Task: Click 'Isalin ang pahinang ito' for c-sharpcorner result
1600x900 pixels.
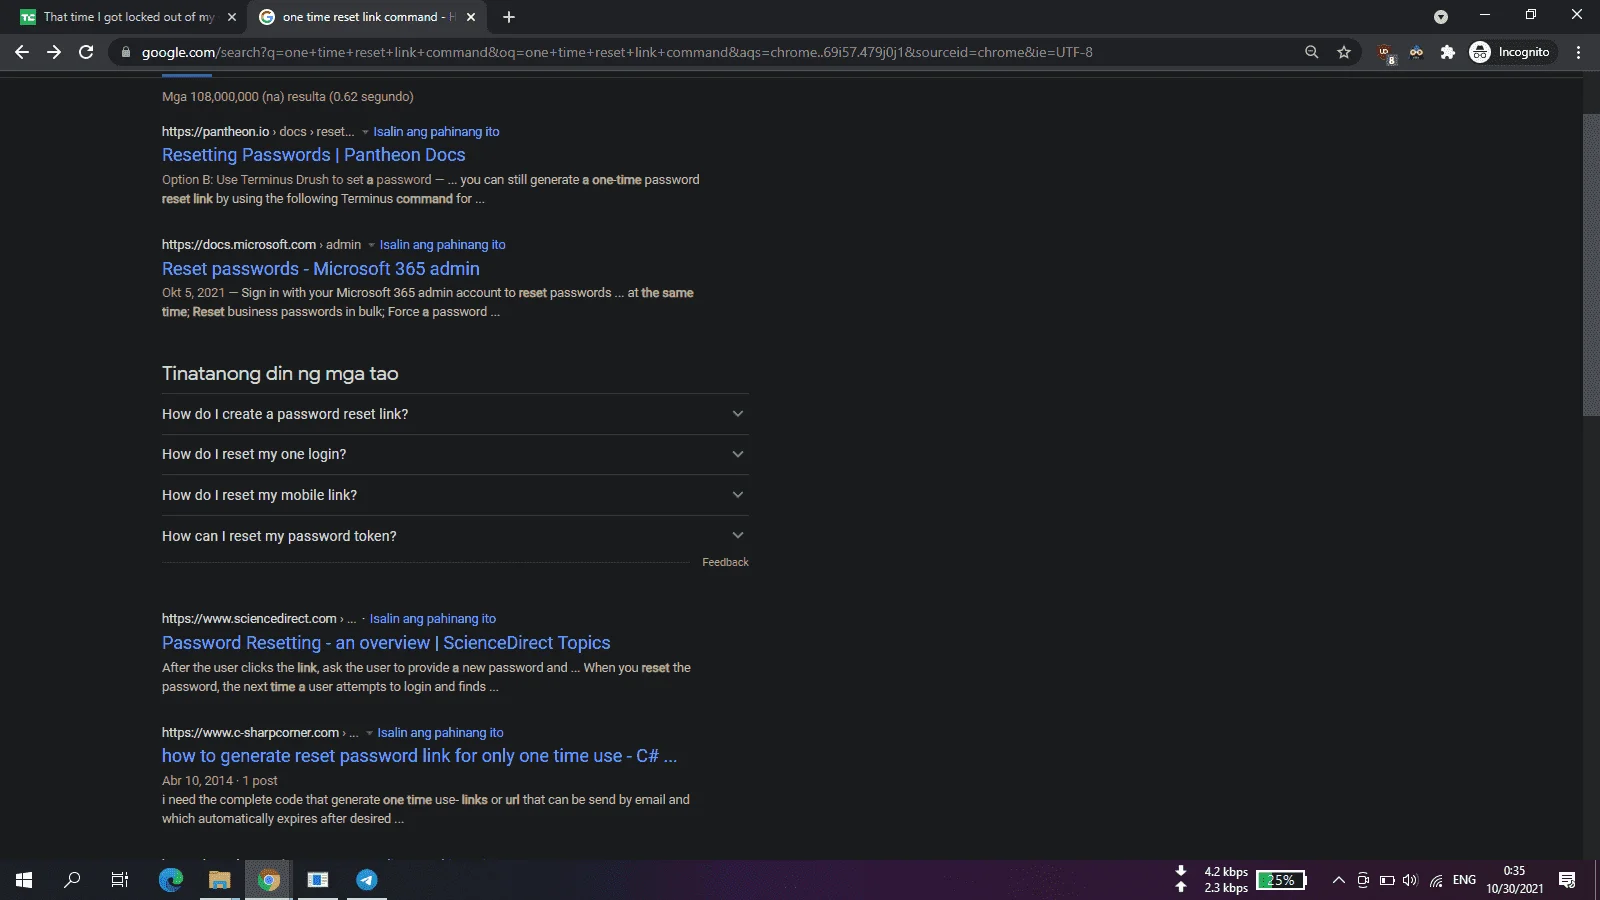Action: point(440,732)
